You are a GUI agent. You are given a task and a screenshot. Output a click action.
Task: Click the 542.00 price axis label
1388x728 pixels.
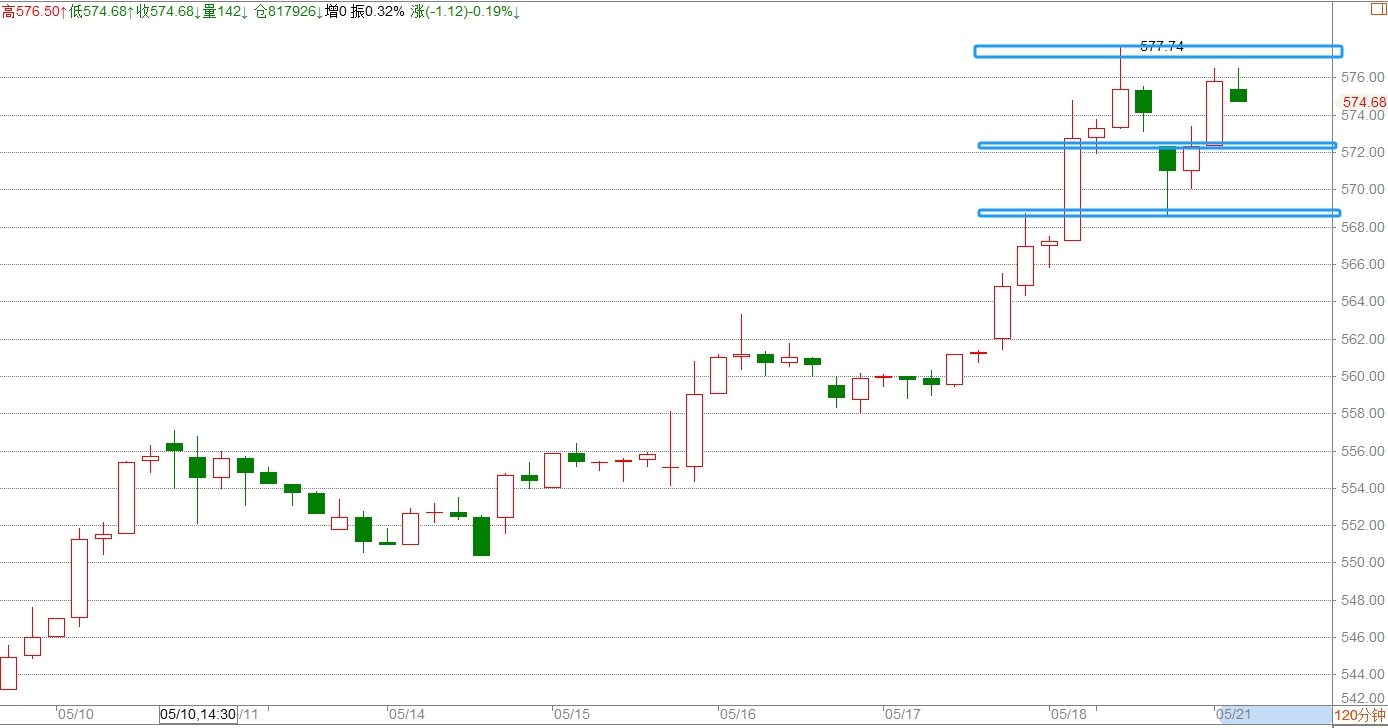point(1363,698)
